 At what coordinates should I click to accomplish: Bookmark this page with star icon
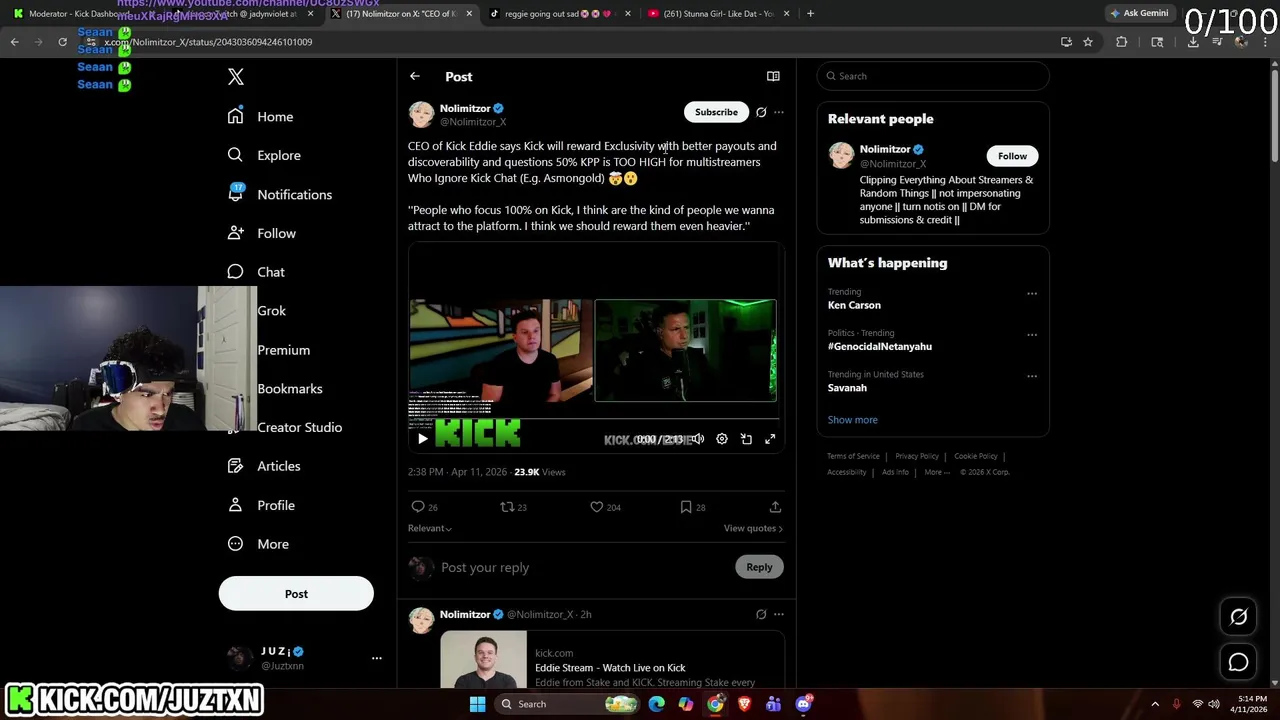[x=1088, y=42]
